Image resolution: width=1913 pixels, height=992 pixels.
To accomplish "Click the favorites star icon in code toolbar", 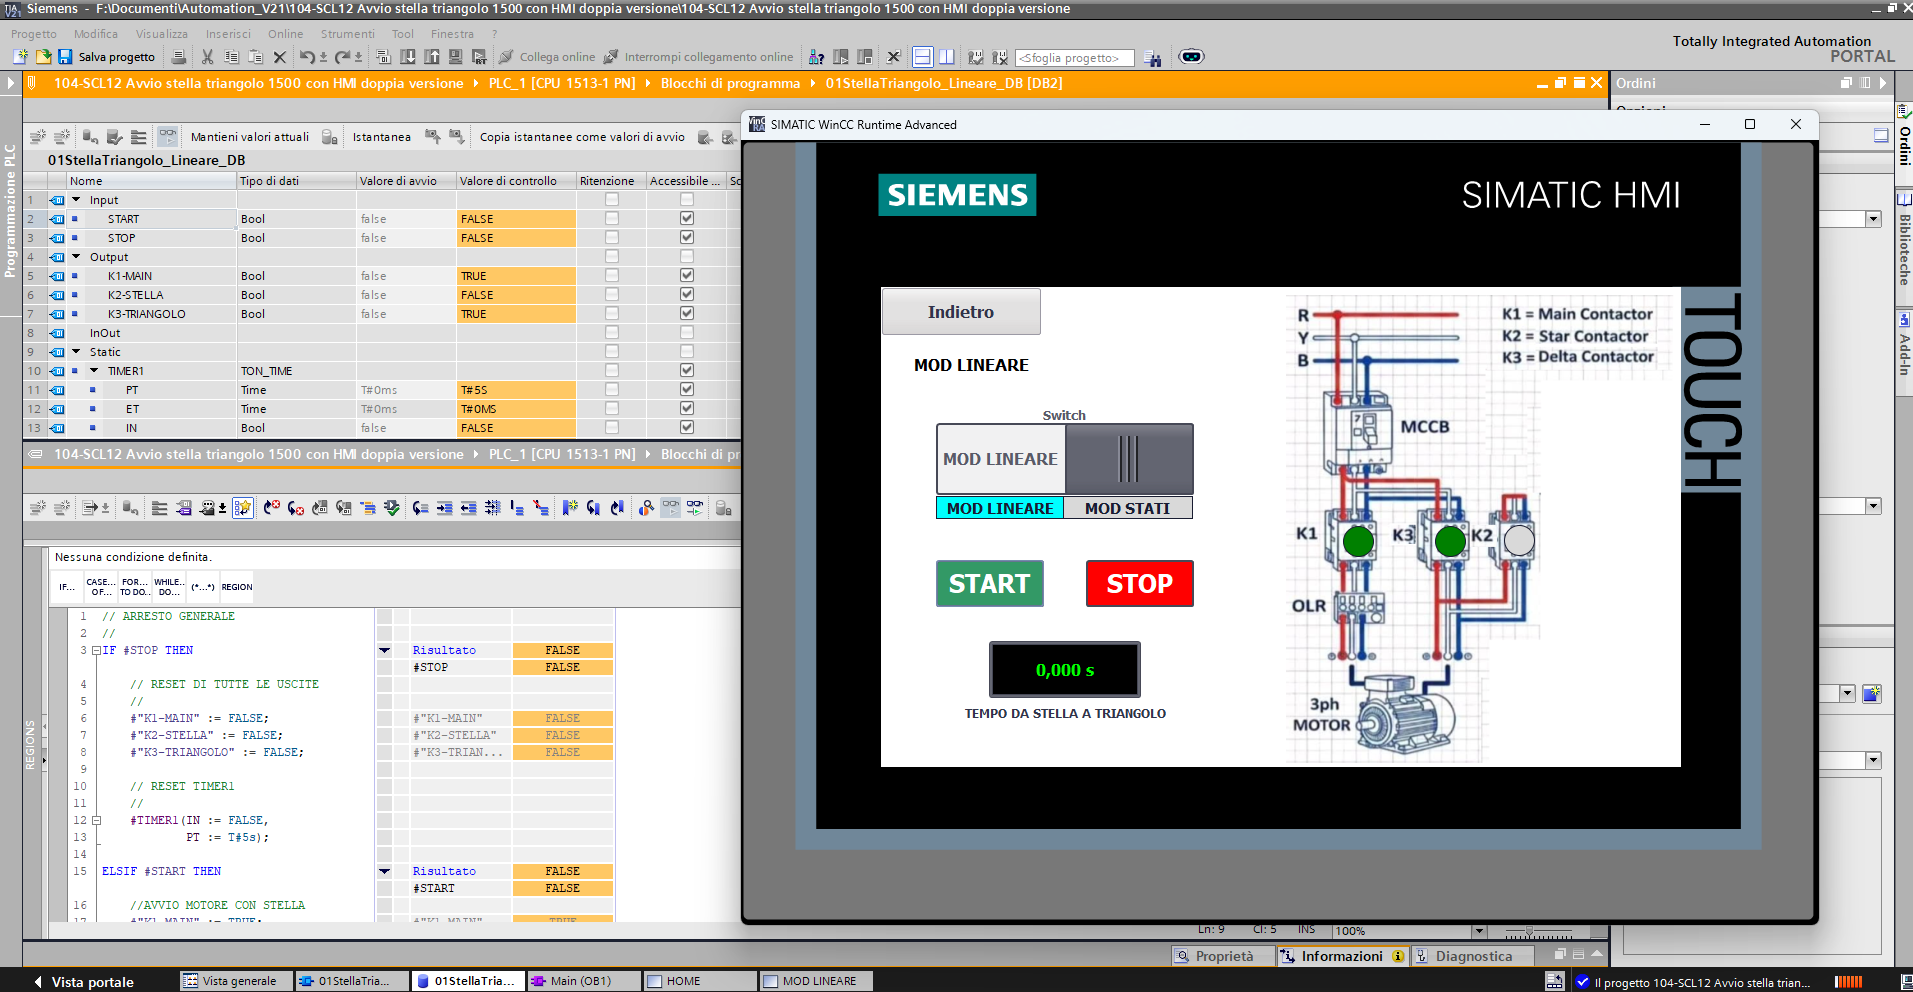I will pyautogui.click(x=243, y=508).
